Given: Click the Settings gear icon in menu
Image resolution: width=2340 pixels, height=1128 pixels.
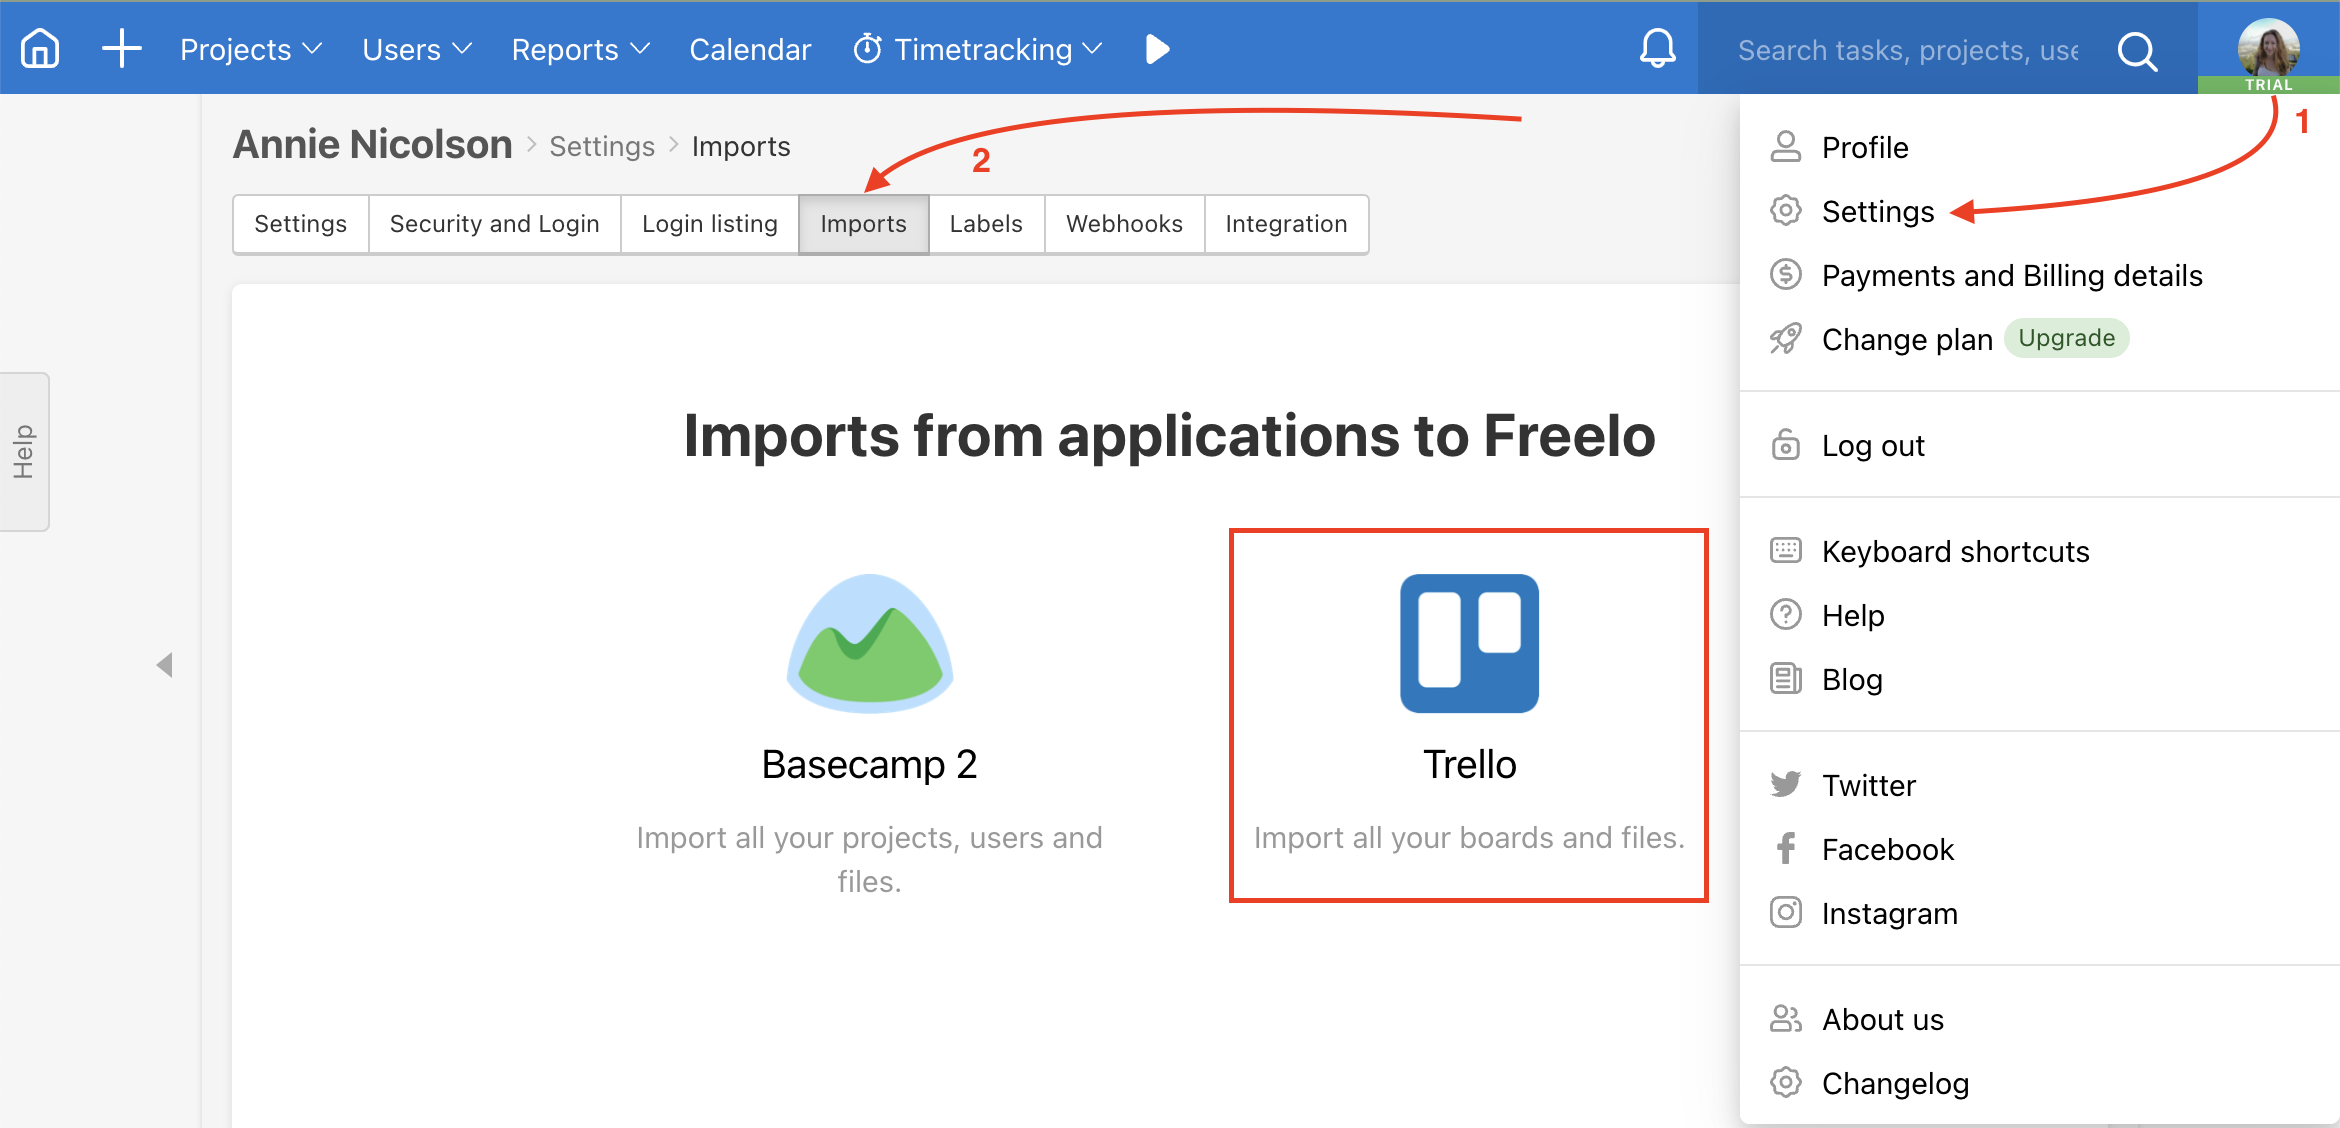Looking at the screenshot, I should [1785, 211].
